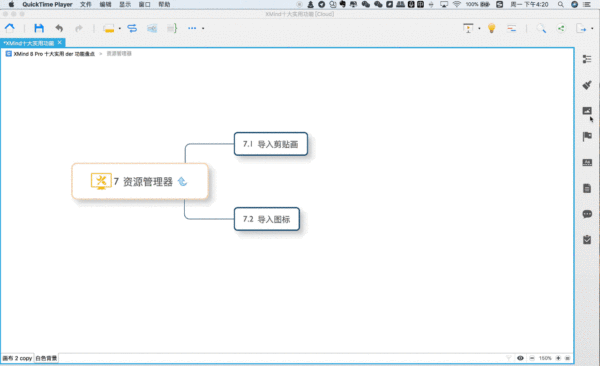Click the boundary tool icon
600x366 pixels.
click(x=152, y=28)
